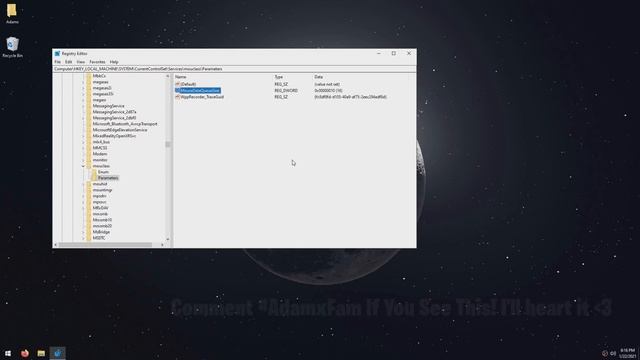The height and width of the screenshot is (360, 640).
Task: Open the Windows Start menu
Action: [8, 353]
